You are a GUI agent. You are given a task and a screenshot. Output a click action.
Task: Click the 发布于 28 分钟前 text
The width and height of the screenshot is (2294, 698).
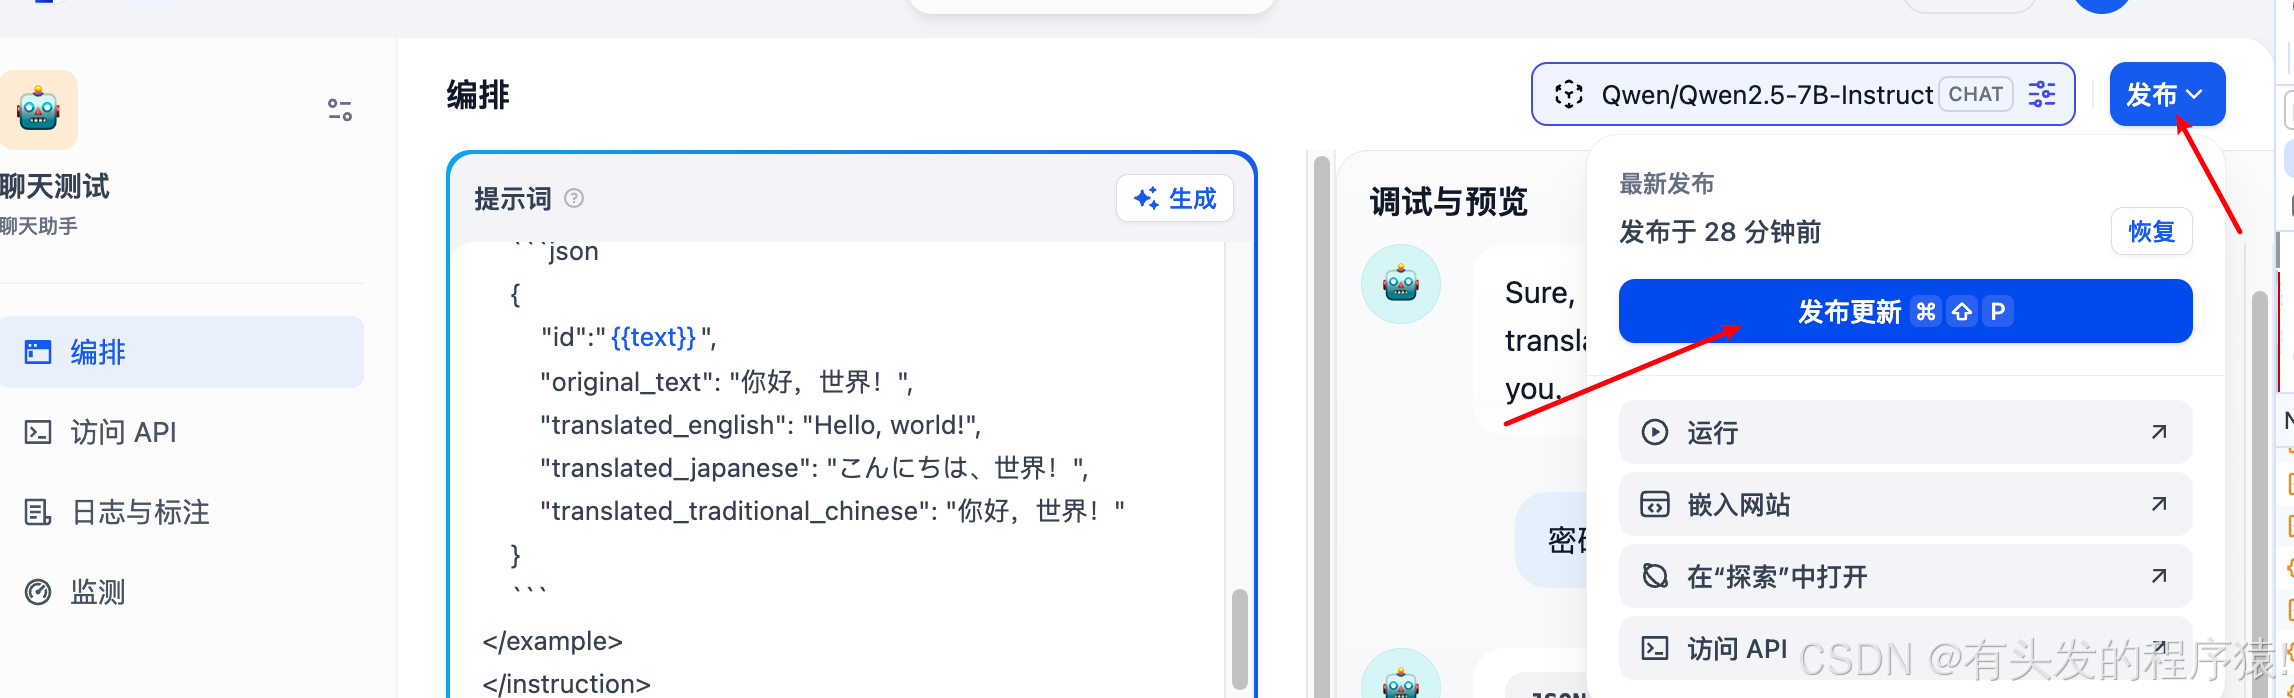pos(1720,232)
